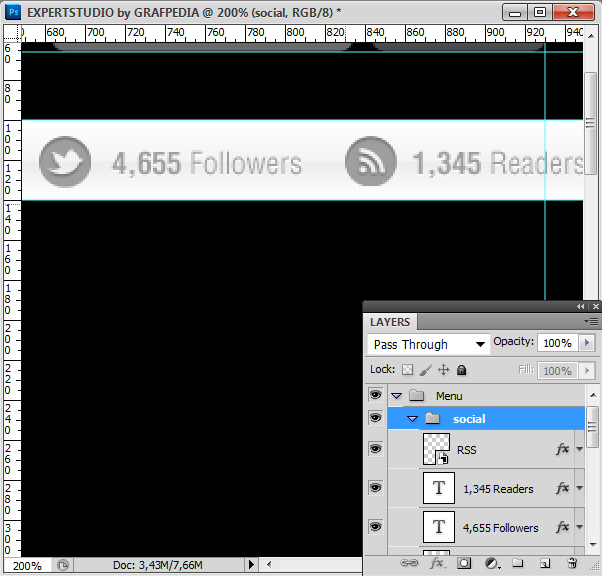Select the Layers panel tab

(x=390, y=322)
